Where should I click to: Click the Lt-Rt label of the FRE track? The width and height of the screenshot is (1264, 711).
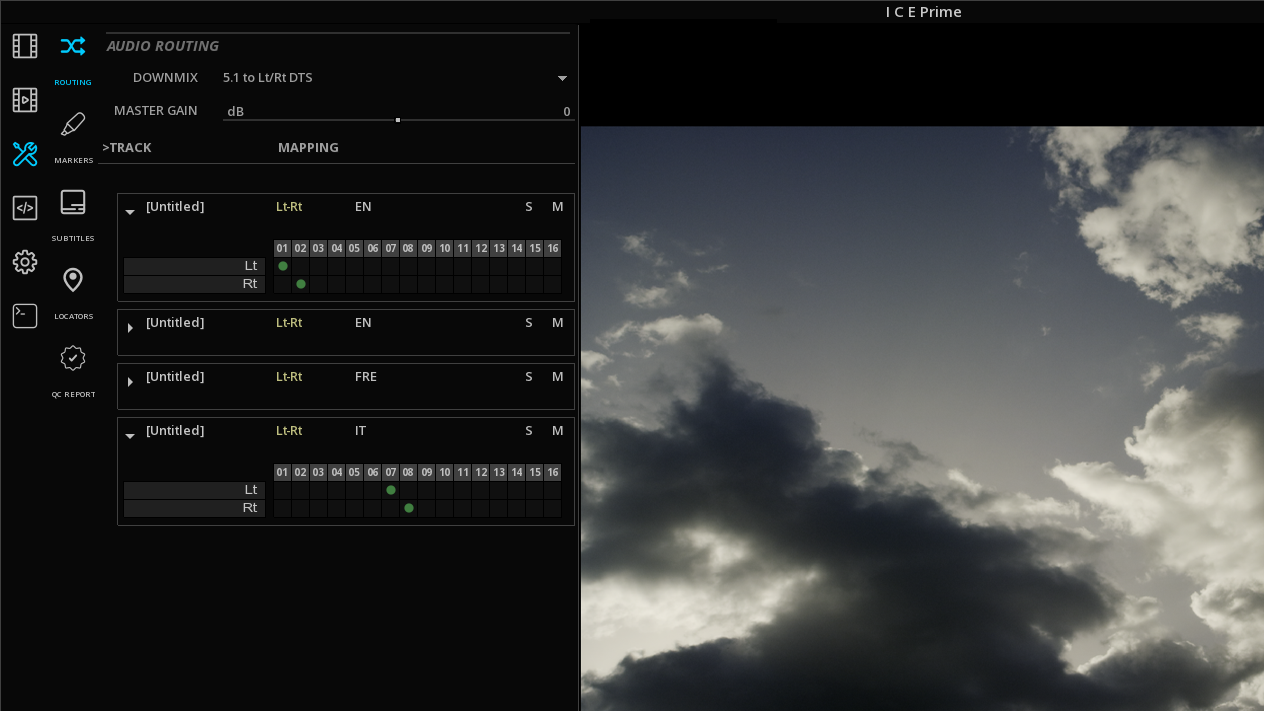coord(289,377)
